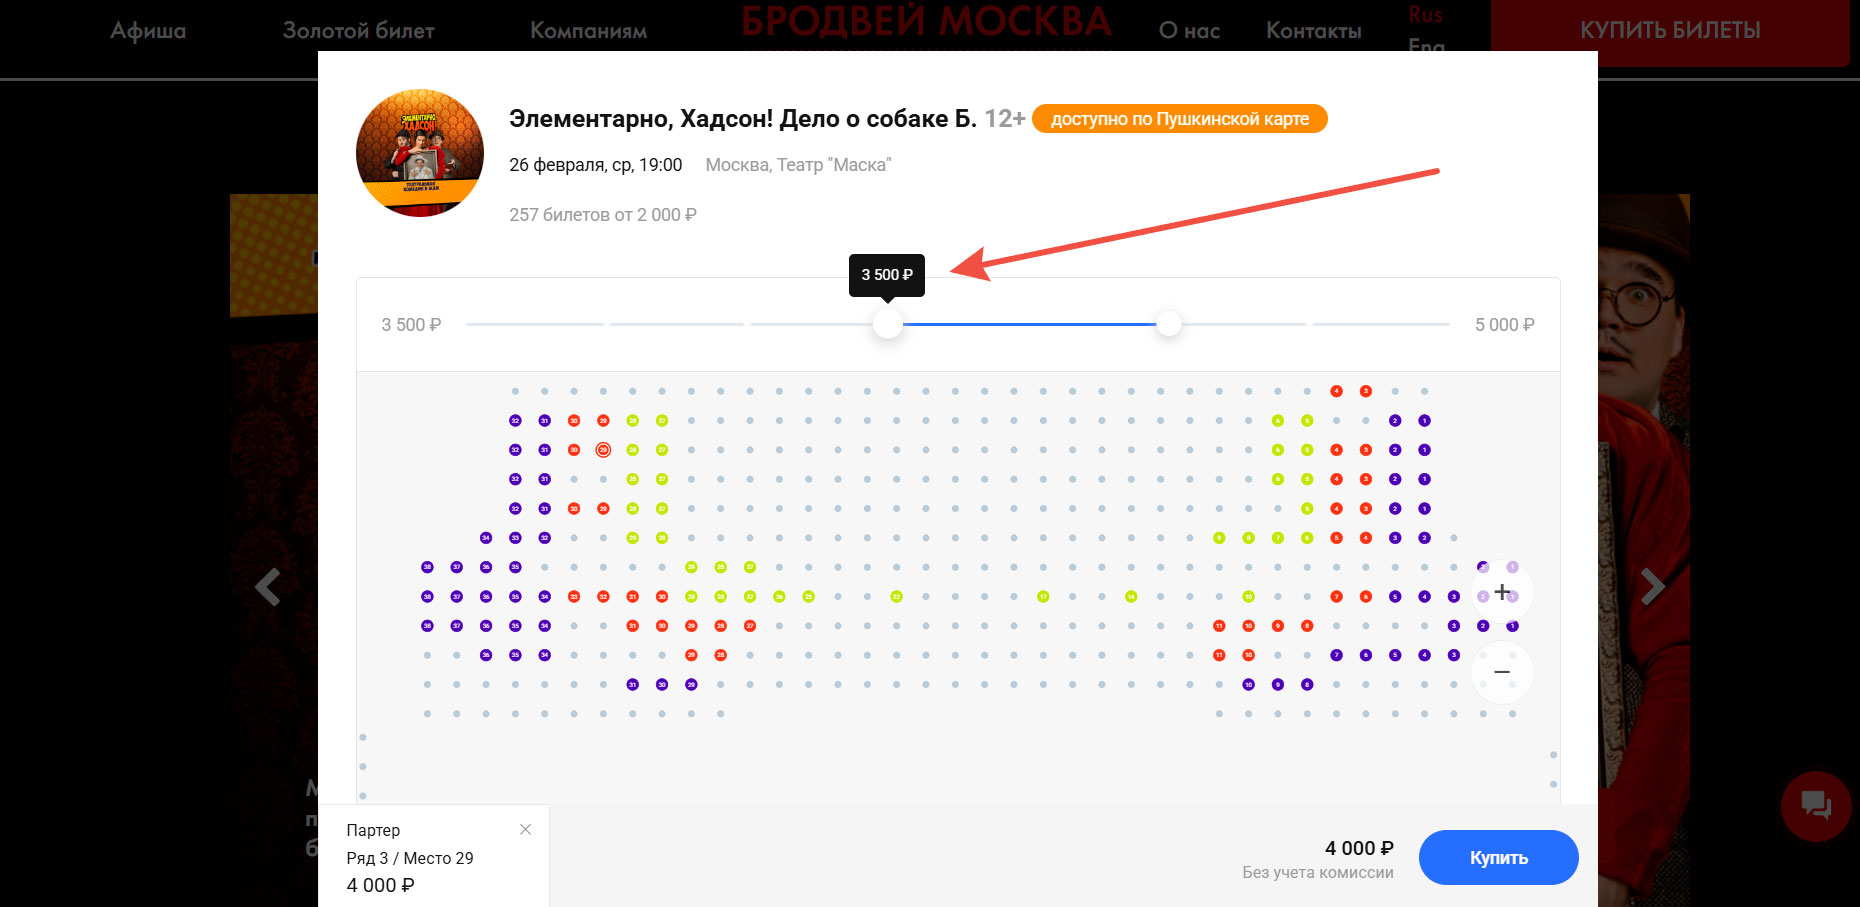Image resolution: width=1860 pixels, height=907 pixels.
Task: Select the red seat numbered 7
Action: click(x=1336, y=597)
